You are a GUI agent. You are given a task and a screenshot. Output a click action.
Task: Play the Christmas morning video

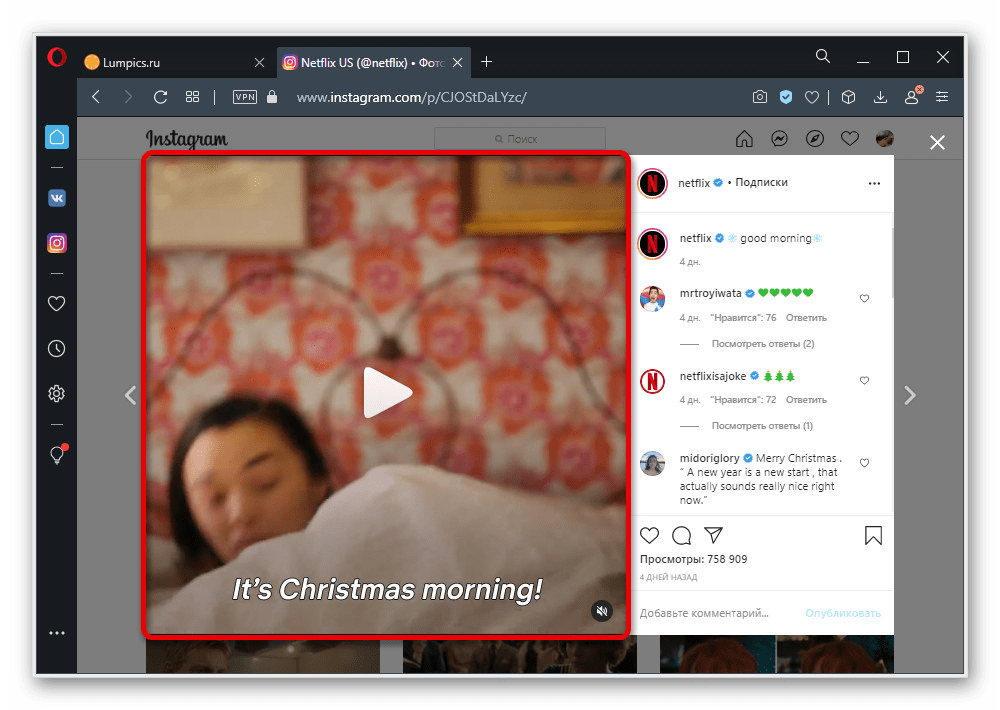(387, 393)
